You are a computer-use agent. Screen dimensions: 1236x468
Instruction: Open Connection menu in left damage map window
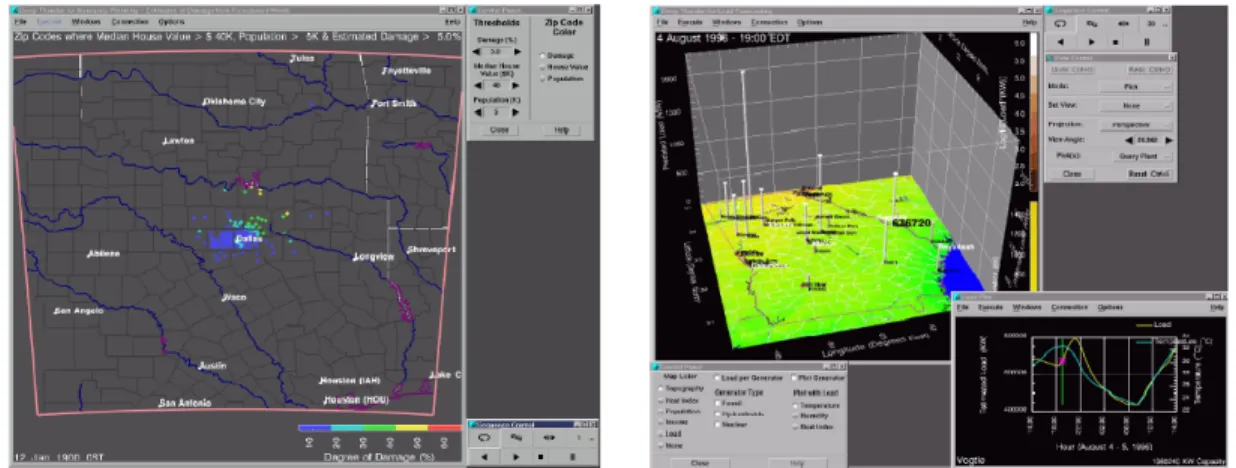(x=130, y=21)
